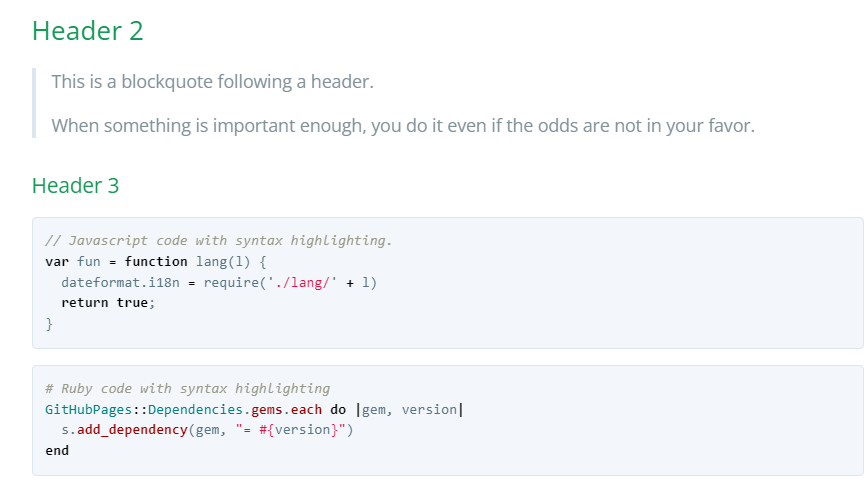Click the blockquote line "This is a blockquote following a header."
The width and height of the screenshot is (866, 495).
tap(212, 81)
